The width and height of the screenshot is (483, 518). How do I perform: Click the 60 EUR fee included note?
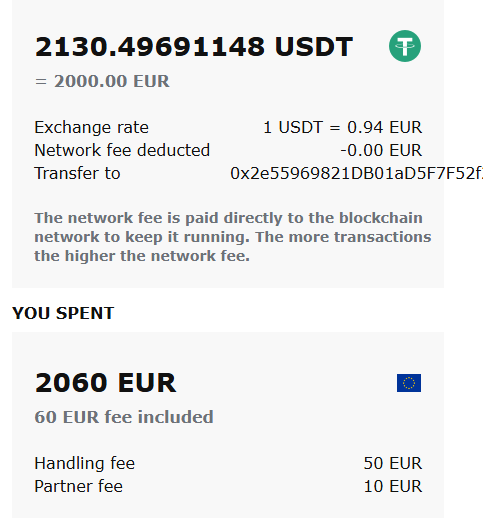pos(124,417)
